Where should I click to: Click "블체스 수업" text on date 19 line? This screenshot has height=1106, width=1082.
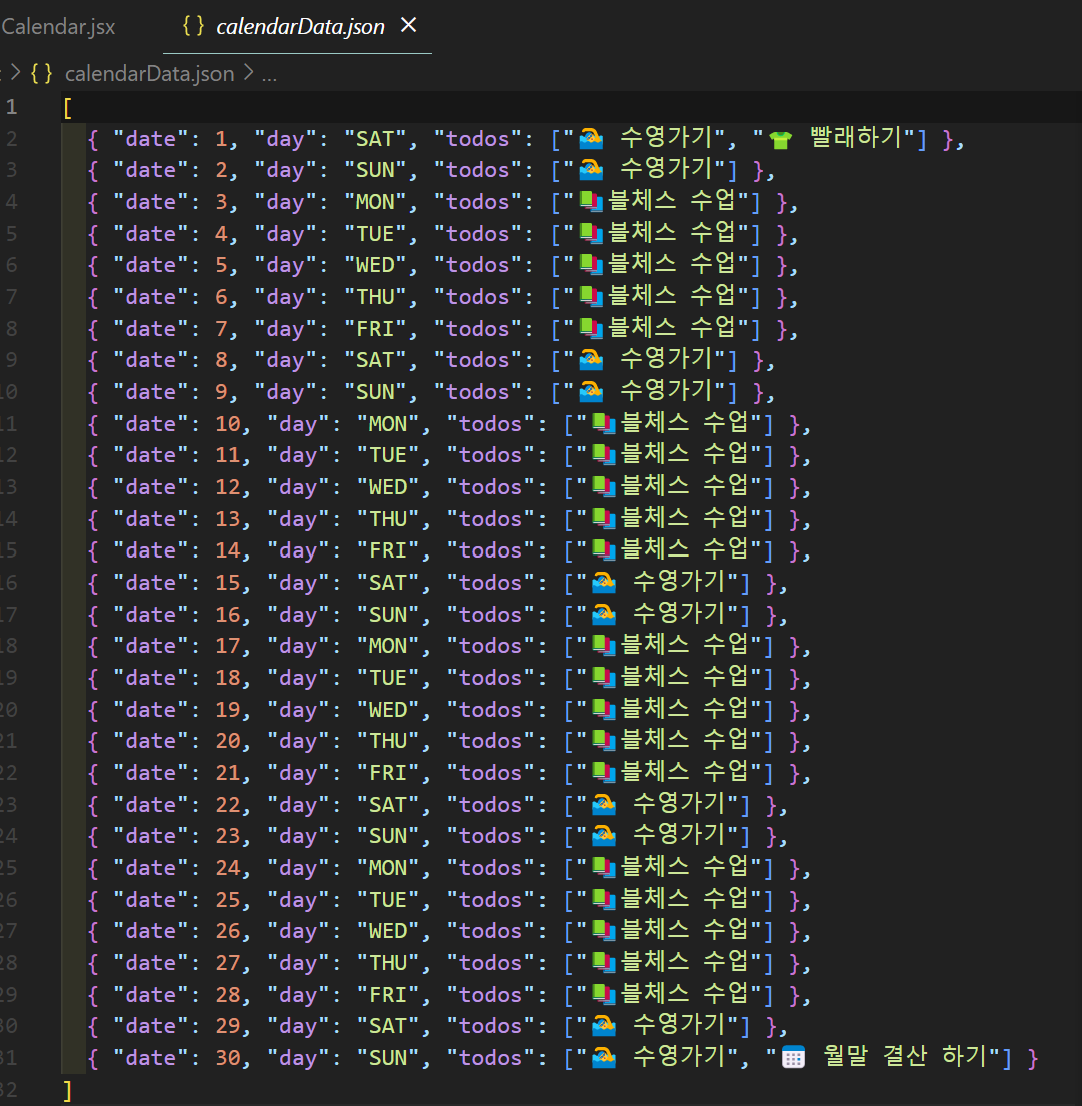(683, 708)
